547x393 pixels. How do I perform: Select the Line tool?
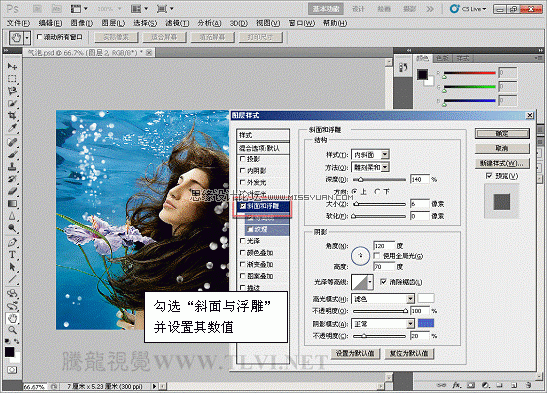(12, 279)
